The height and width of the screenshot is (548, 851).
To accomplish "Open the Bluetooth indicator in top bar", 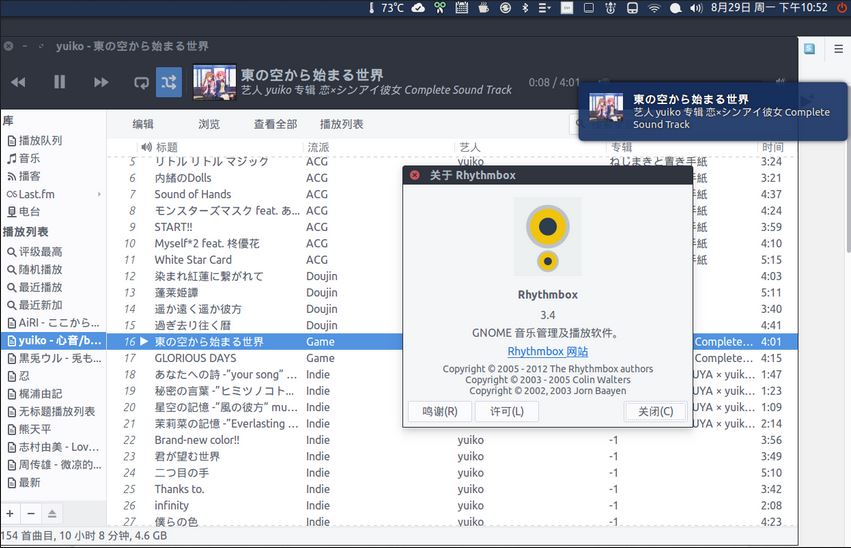I will pyautogui.click(x=525, y=8).
